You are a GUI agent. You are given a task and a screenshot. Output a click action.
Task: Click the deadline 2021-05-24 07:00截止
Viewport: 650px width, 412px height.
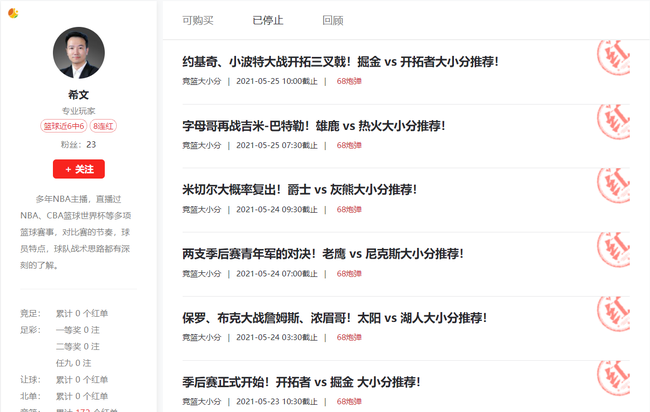[277, 274]
